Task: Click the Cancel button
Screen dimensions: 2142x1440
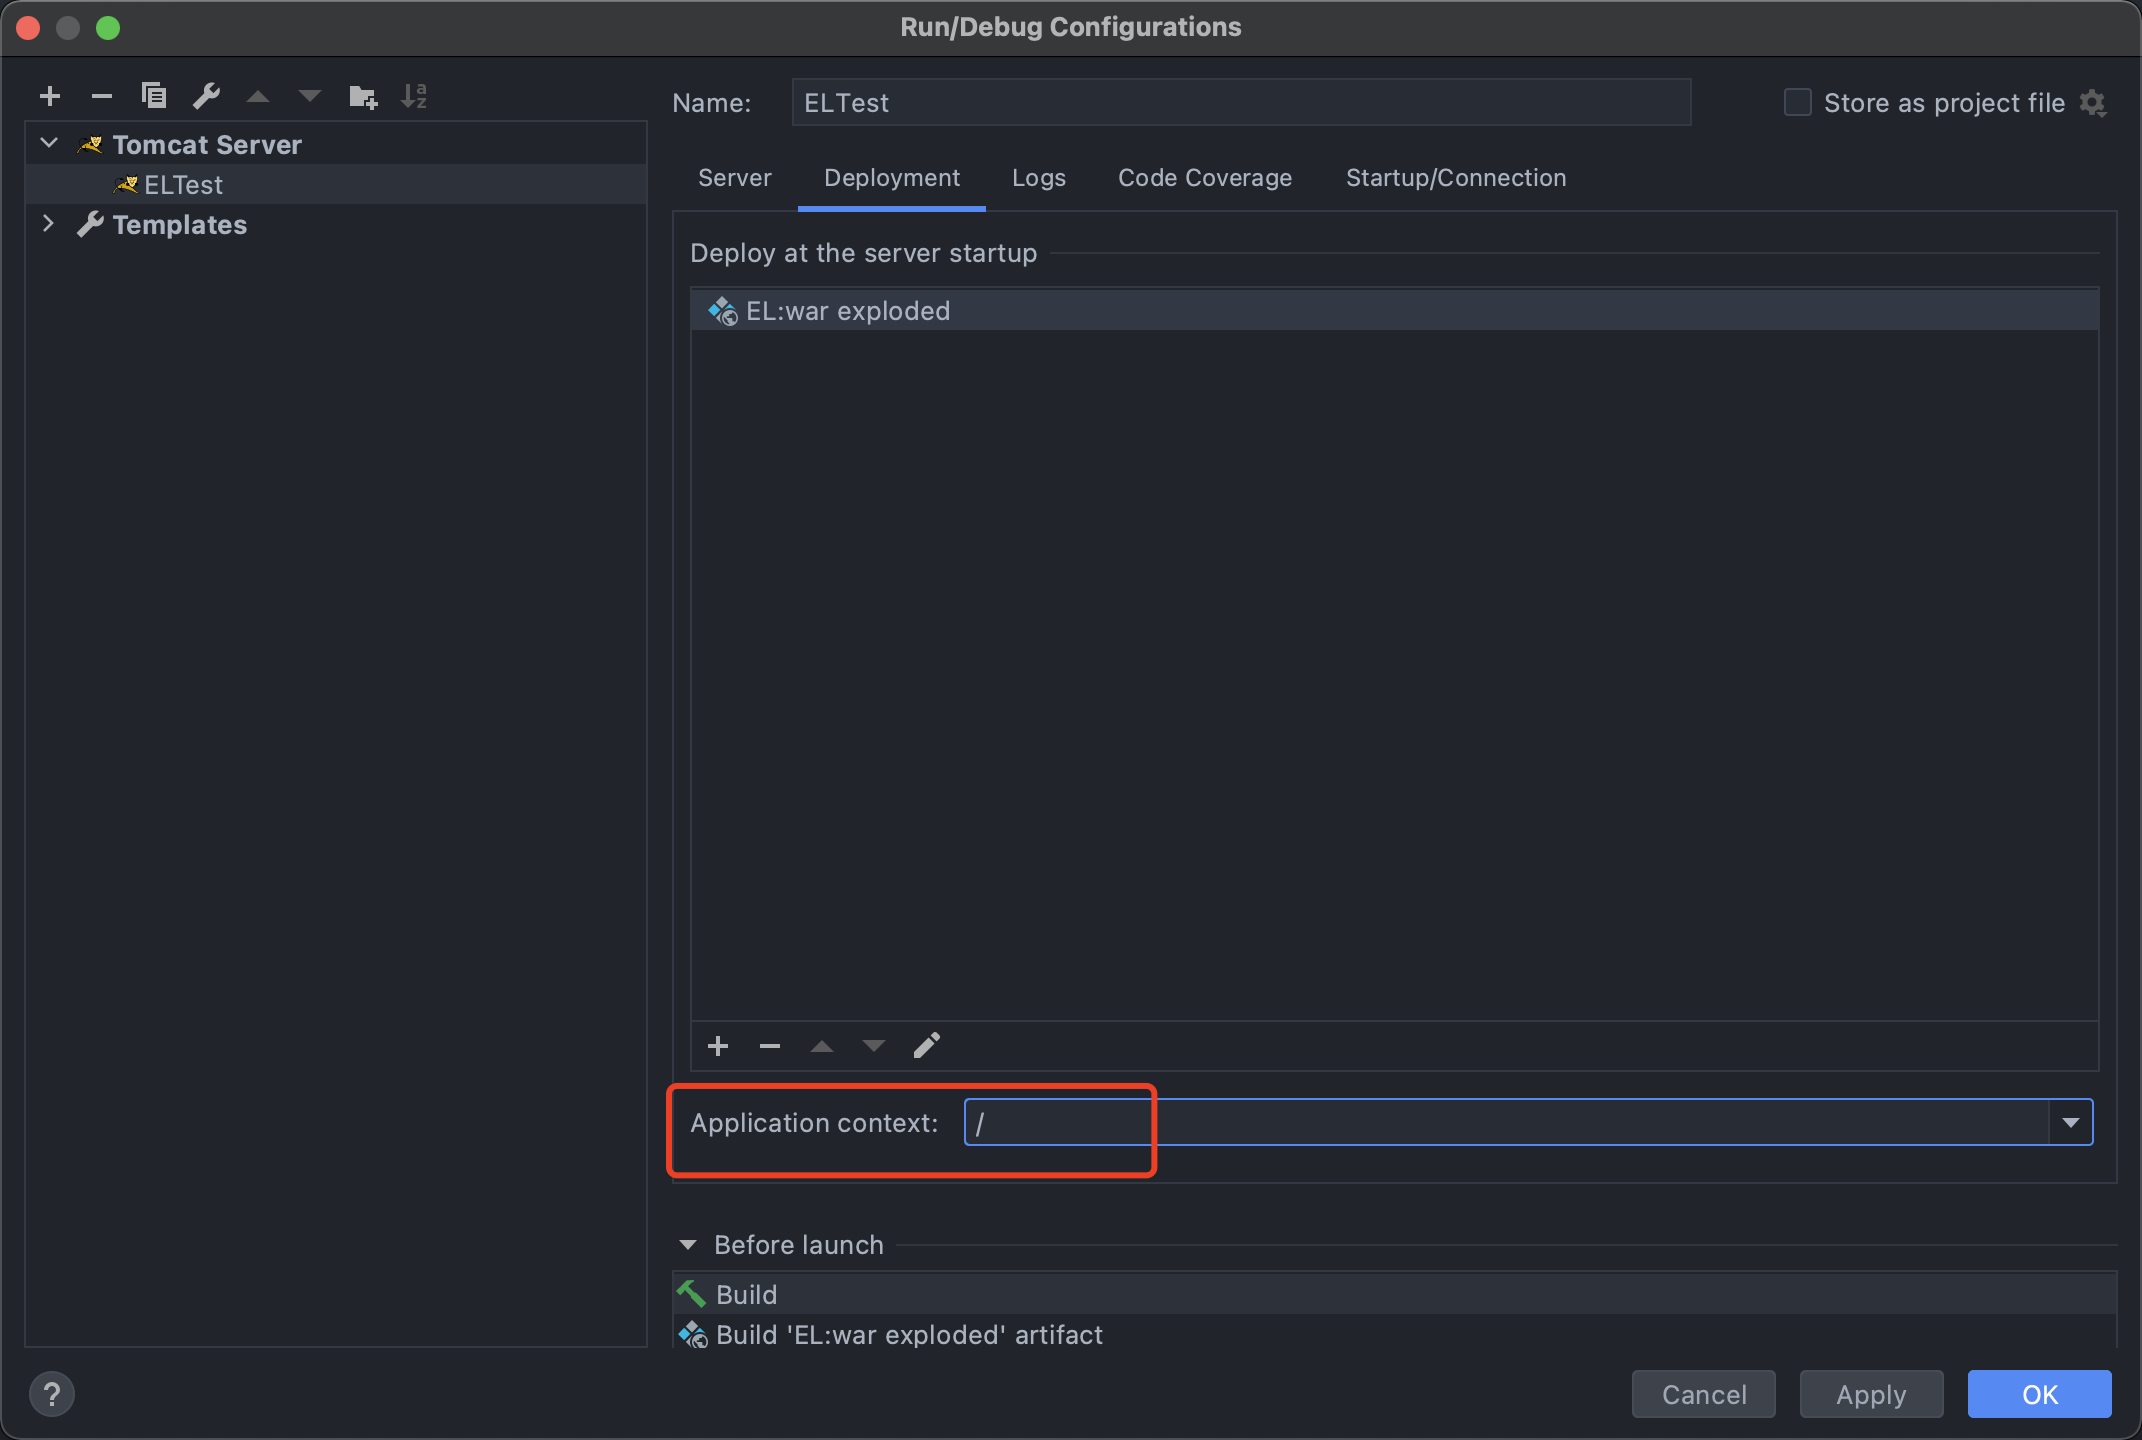Action: coord(1703,1394)
